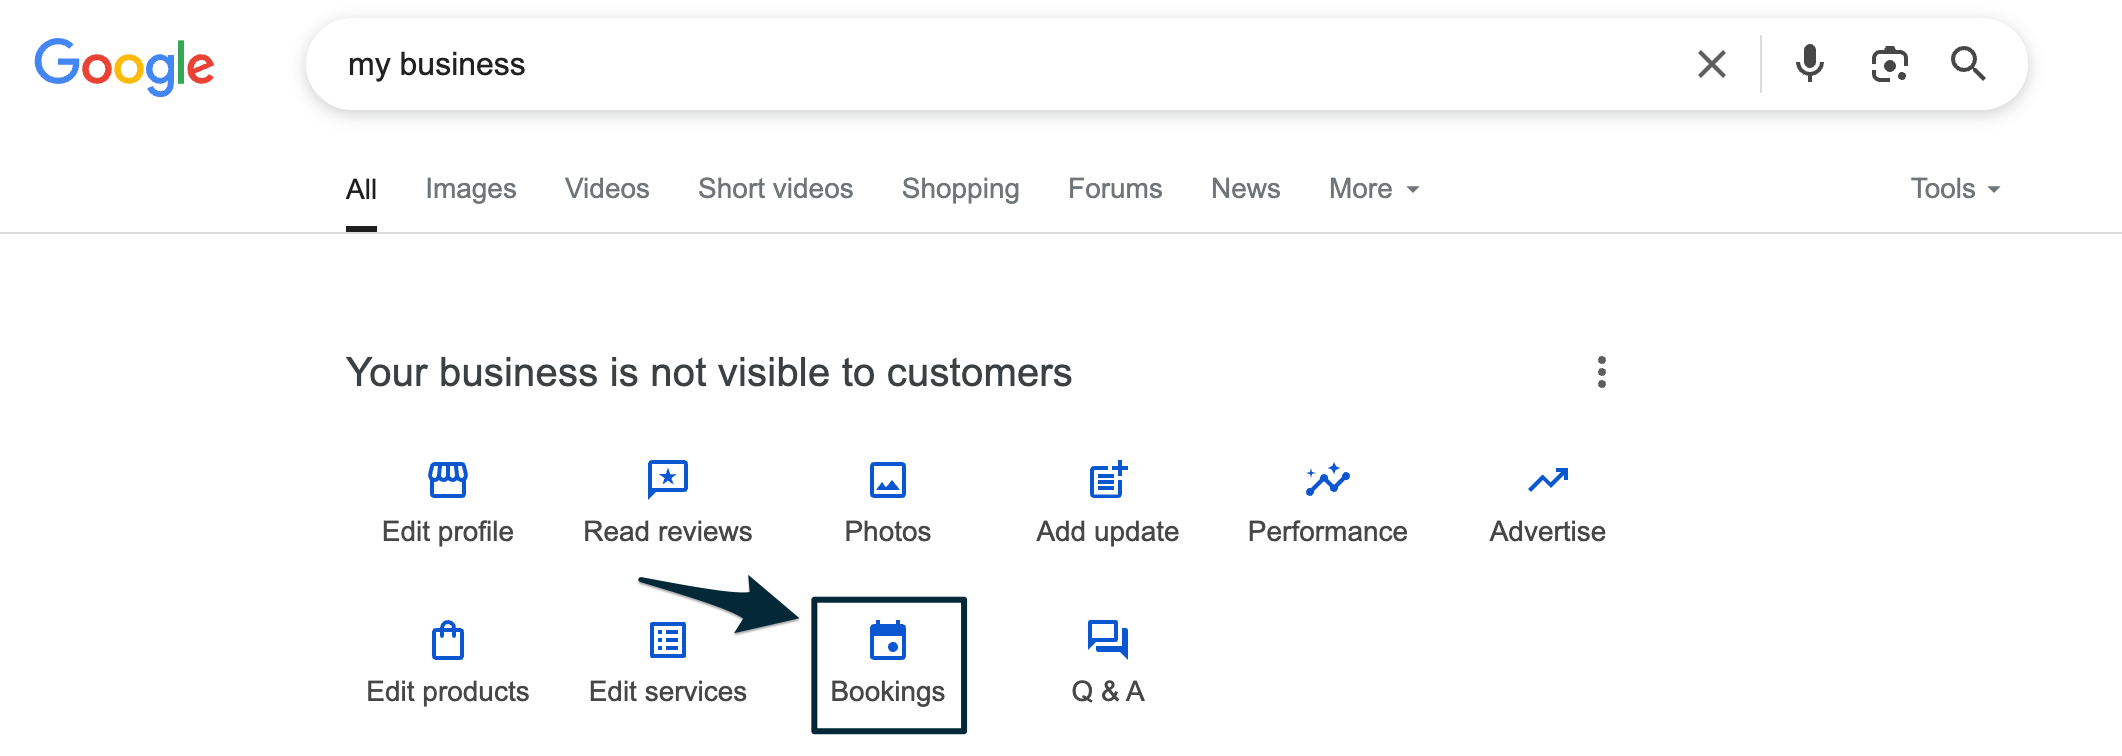The width and height of the screenshot is (2122, 756).
Task: Switch to the Images tab
Action: (x=471, y=189)
